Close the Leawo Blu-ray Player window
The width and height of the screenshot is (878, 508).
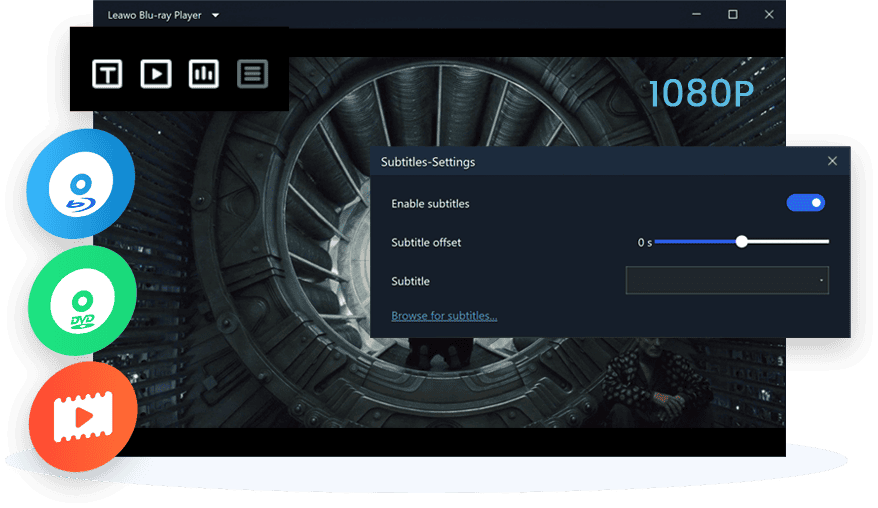tap(769, 15)
